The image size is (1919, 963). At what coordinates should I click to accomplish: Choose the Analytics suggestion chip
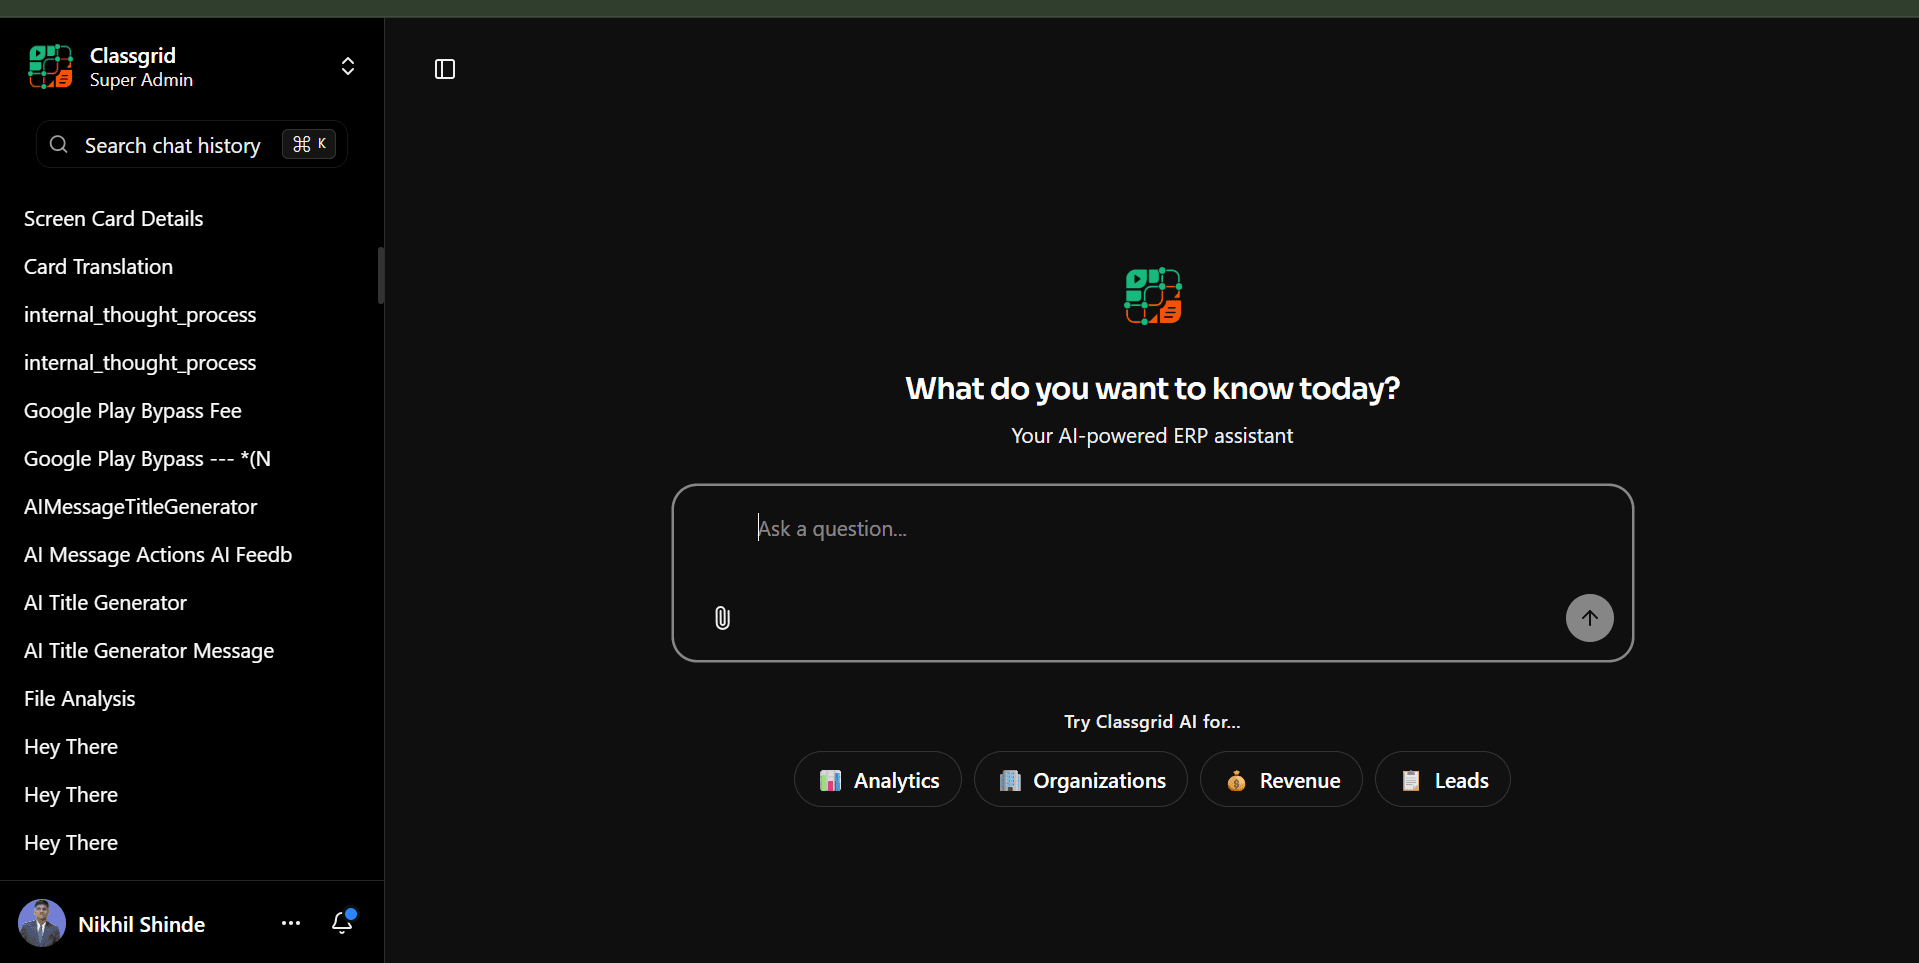pos(878,780)
